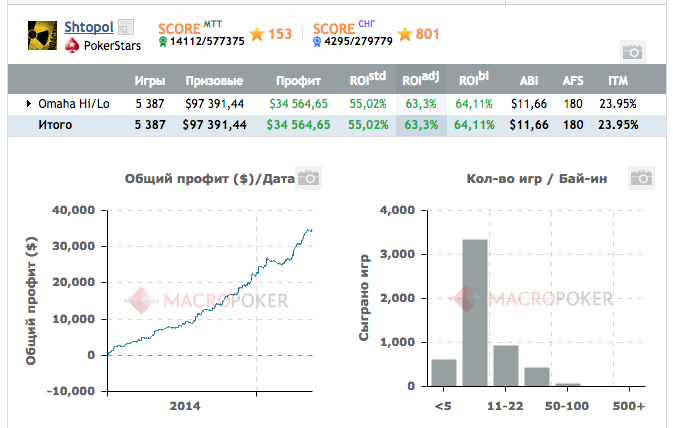Viewport: 673px width, 428px height.
Task: Click the camera icon beside the profit chart title
Action: 310,179
